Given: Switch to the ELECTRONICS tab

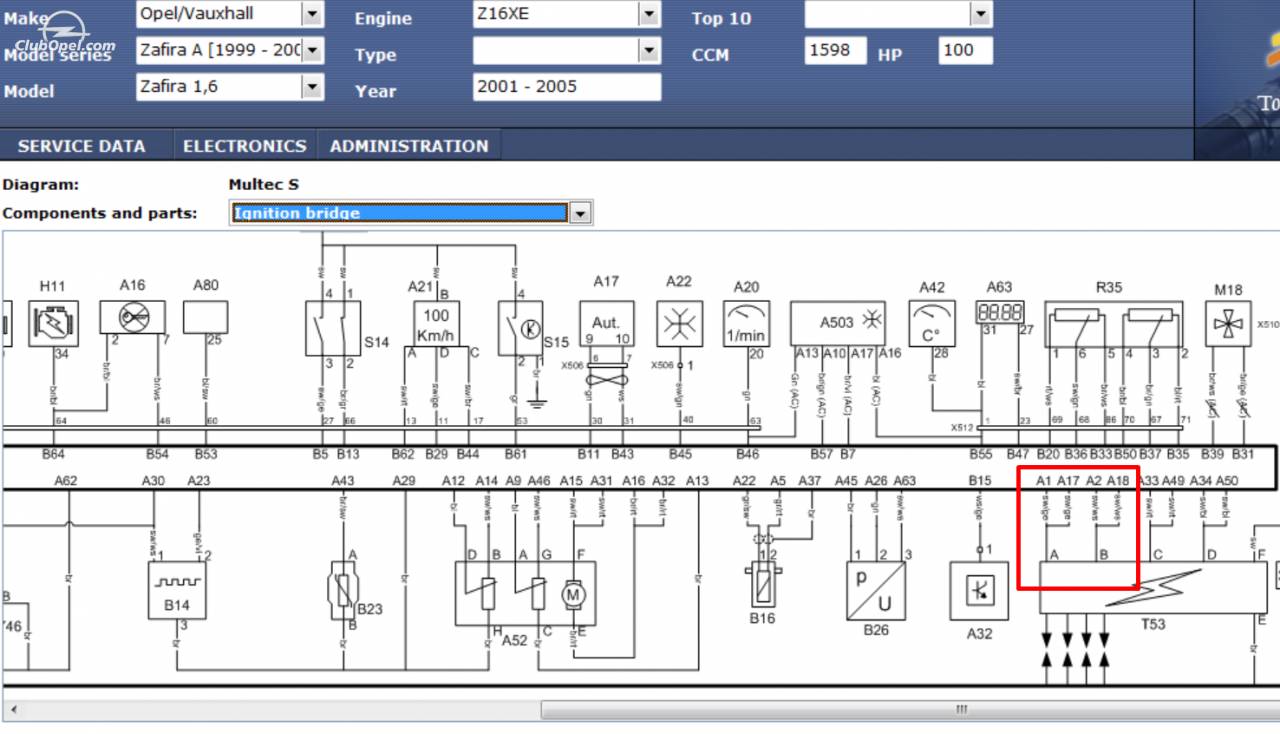Looking at the screenshot, I should pyautogui.click(x=245, y=146).
